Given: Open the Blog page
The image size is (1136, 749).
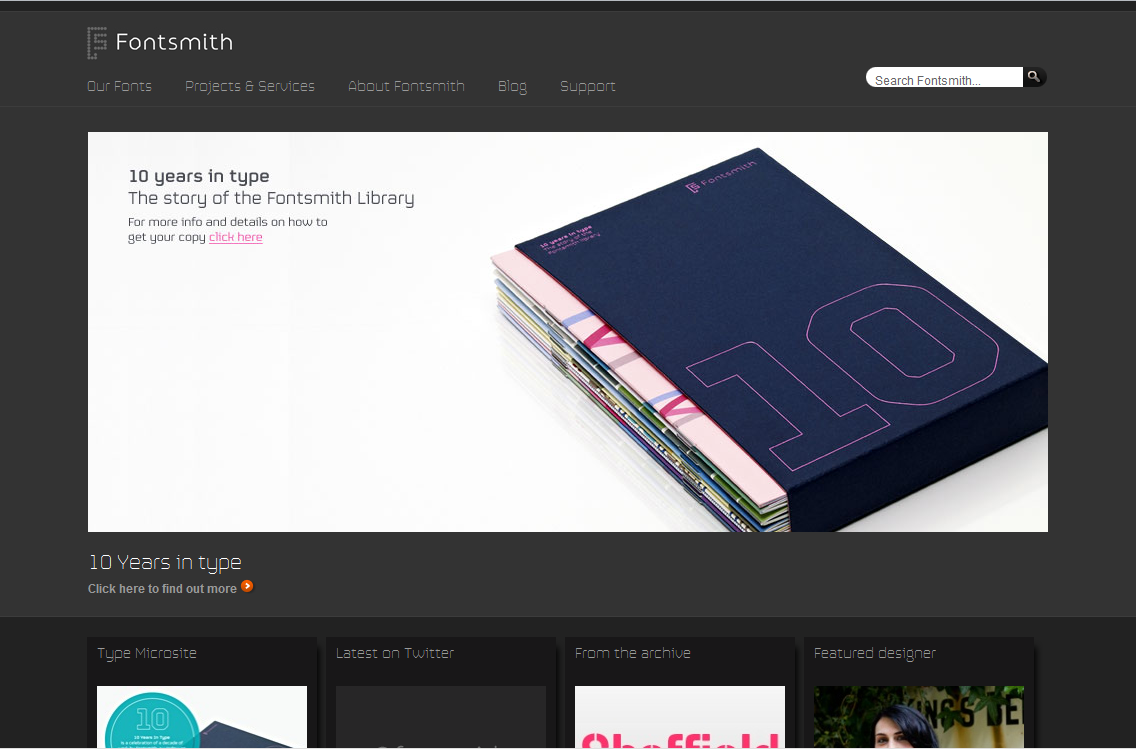Looking at the screenshot, I should (x=512, y=86).
